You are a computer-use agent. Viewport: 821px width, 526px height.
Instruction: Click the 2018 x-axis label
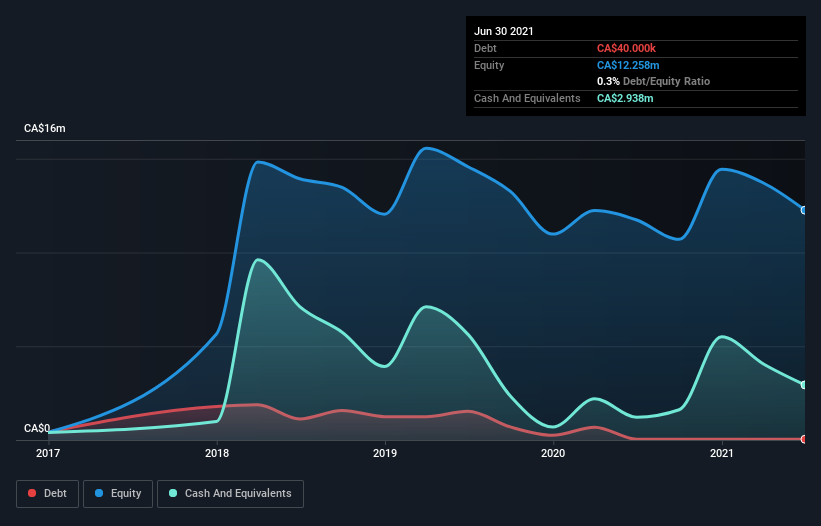[x=217, y=453]
